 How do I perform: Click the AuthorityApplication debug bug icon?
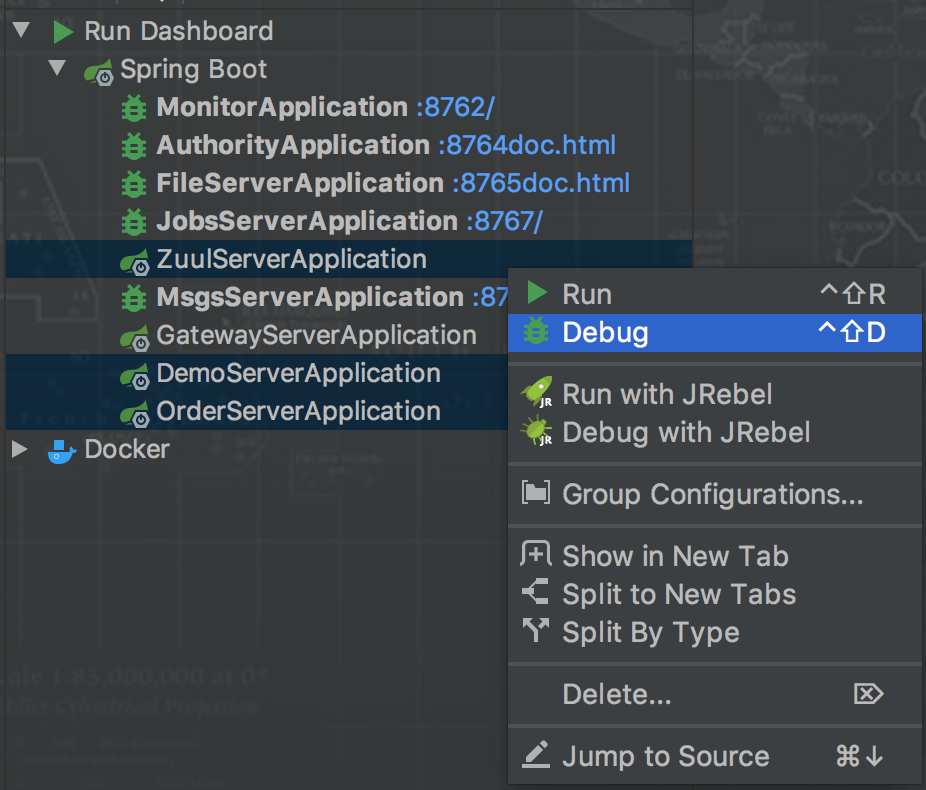tap(134, 146)
